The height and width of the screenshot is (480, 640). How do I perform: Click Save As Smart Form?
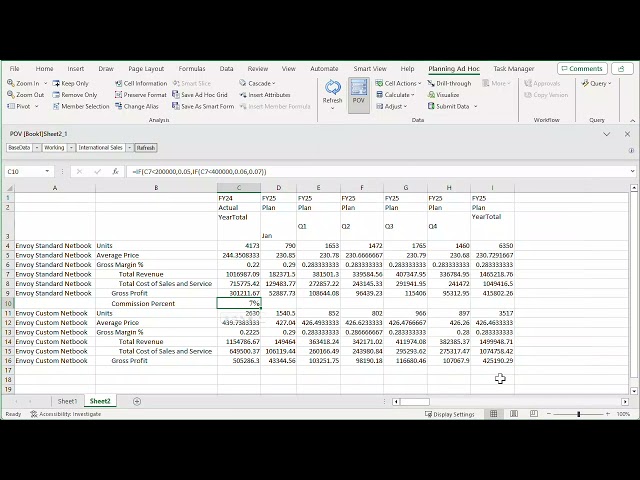coord(203,106)
